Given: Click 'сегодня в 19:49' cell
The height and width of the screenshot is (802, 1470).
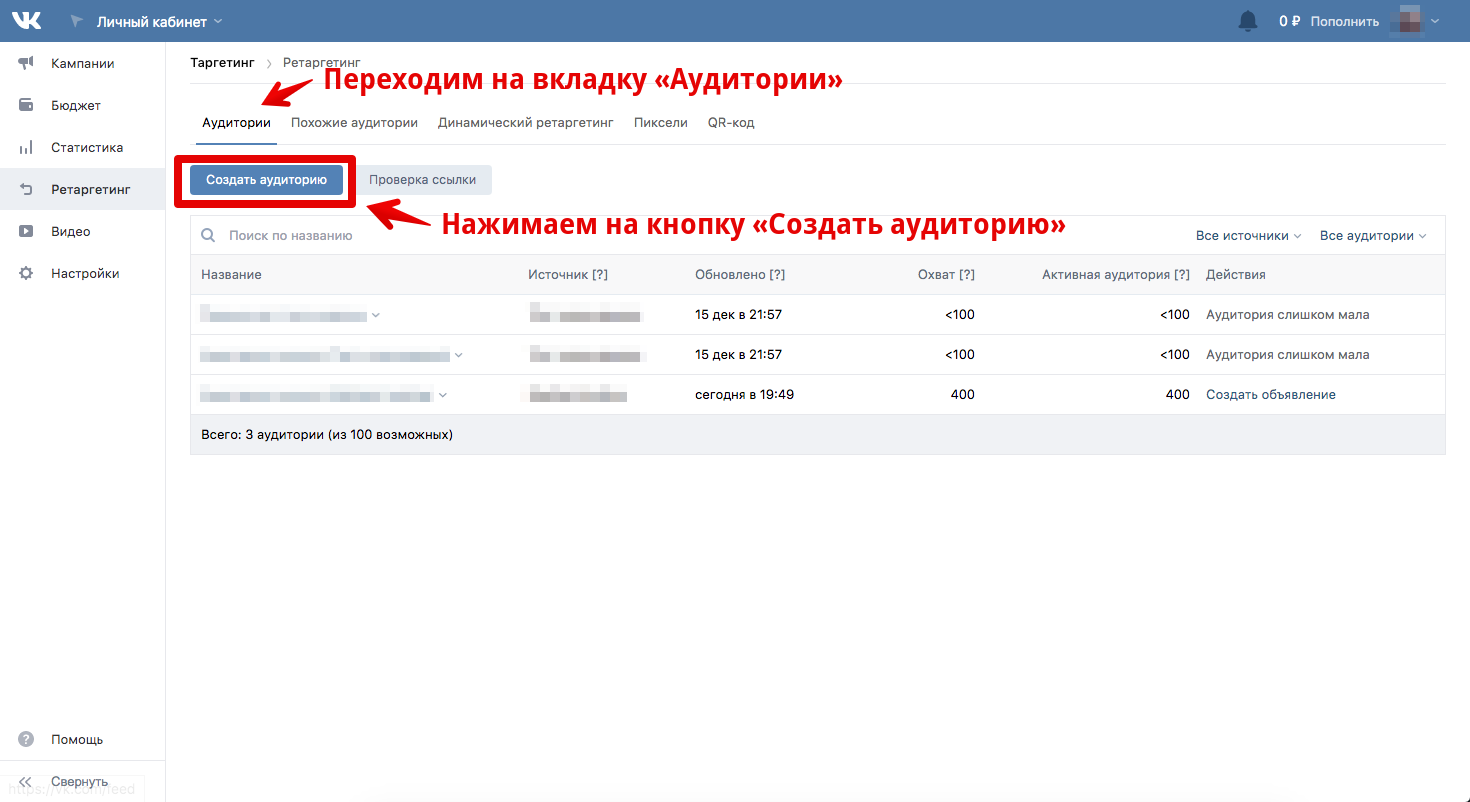Looking at the screenshot, I should [x=744, y=395].
